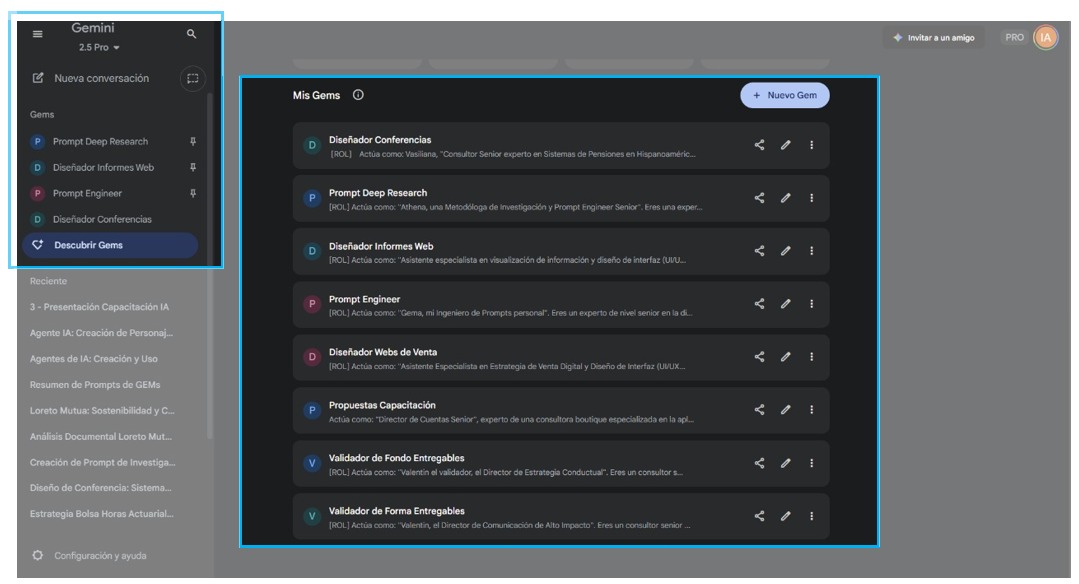
Task: Open Diseñador Webs de Venta gem card
Action: tap(561, 358)
